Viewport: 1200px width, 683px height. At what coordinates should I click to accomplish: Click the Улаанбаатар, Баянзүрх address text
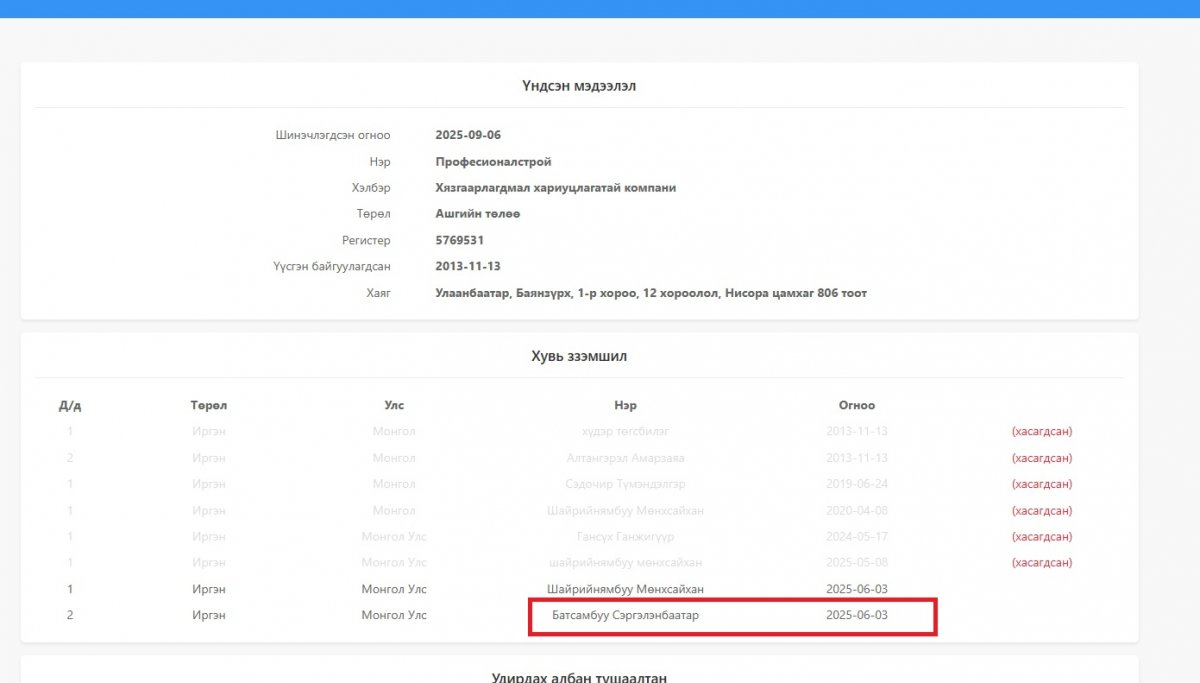[650, 293]
